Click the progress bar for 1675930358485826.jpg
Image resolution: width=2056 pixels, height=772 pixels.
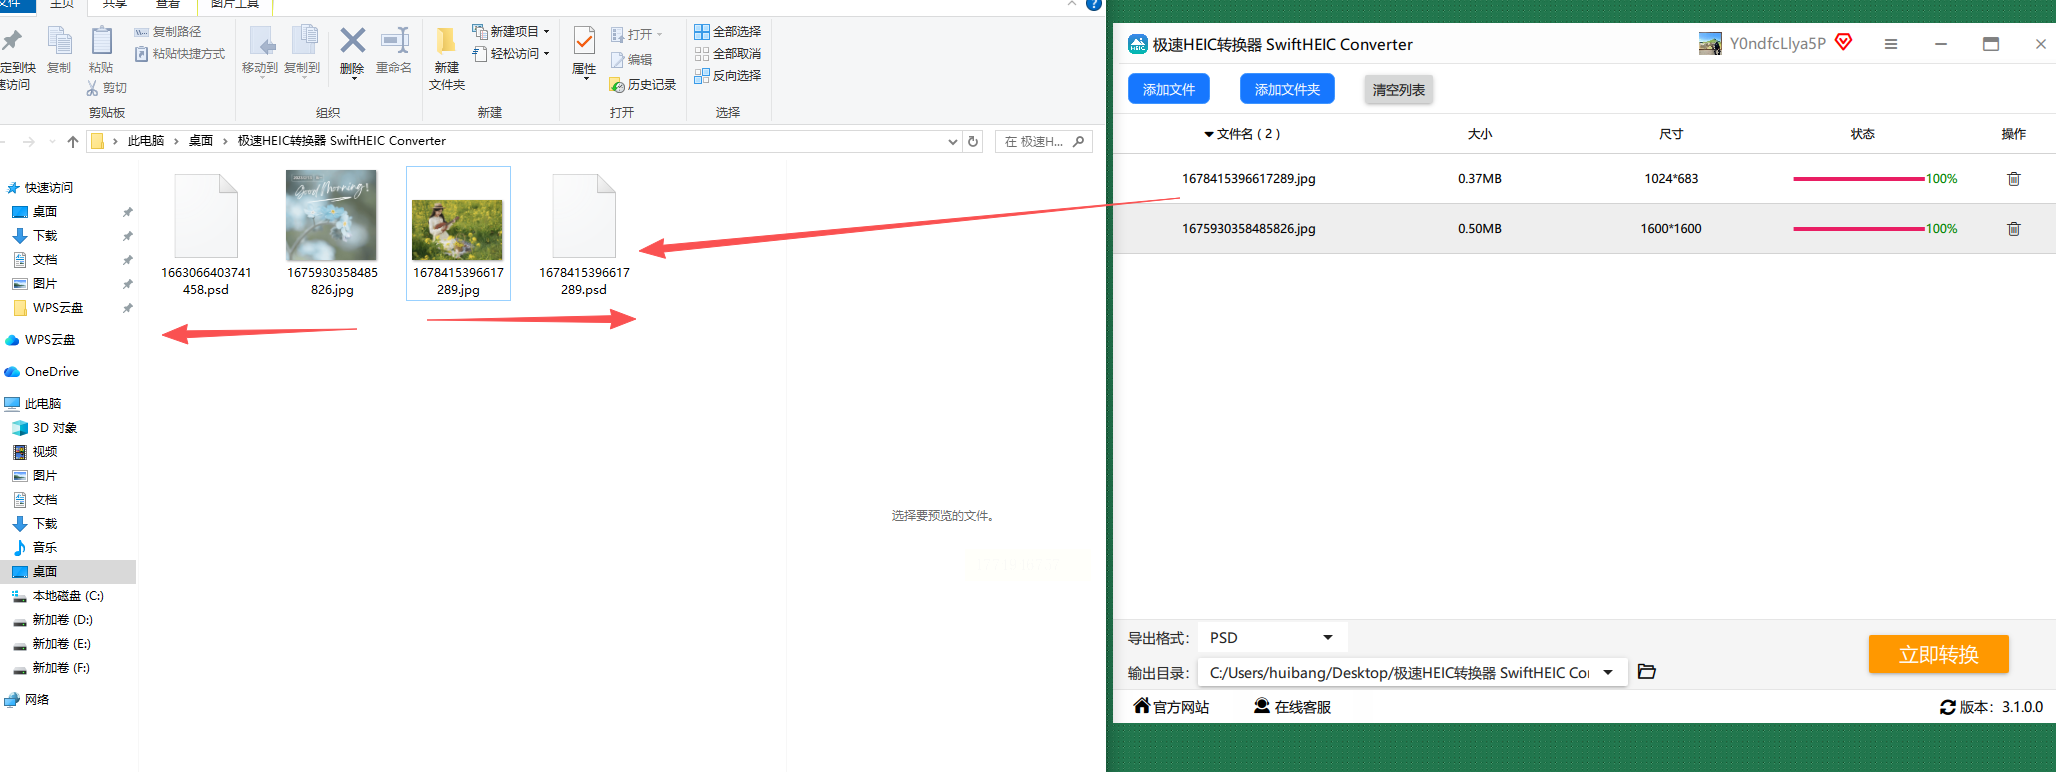(x=1859, y=229)
